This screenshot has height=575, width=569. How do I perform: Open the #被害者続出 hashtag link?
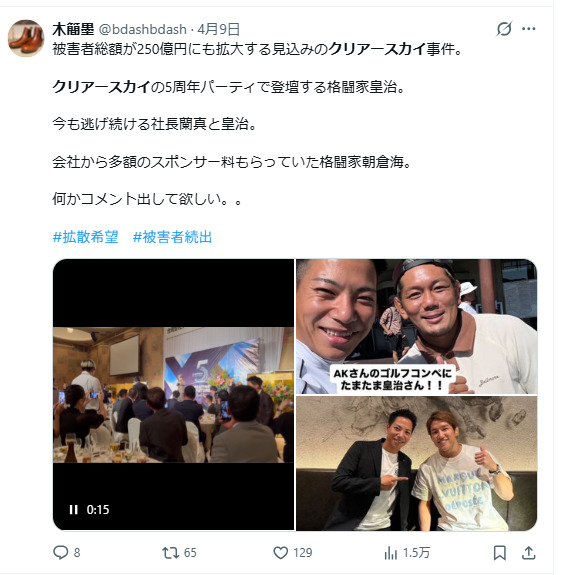point(172,237)
